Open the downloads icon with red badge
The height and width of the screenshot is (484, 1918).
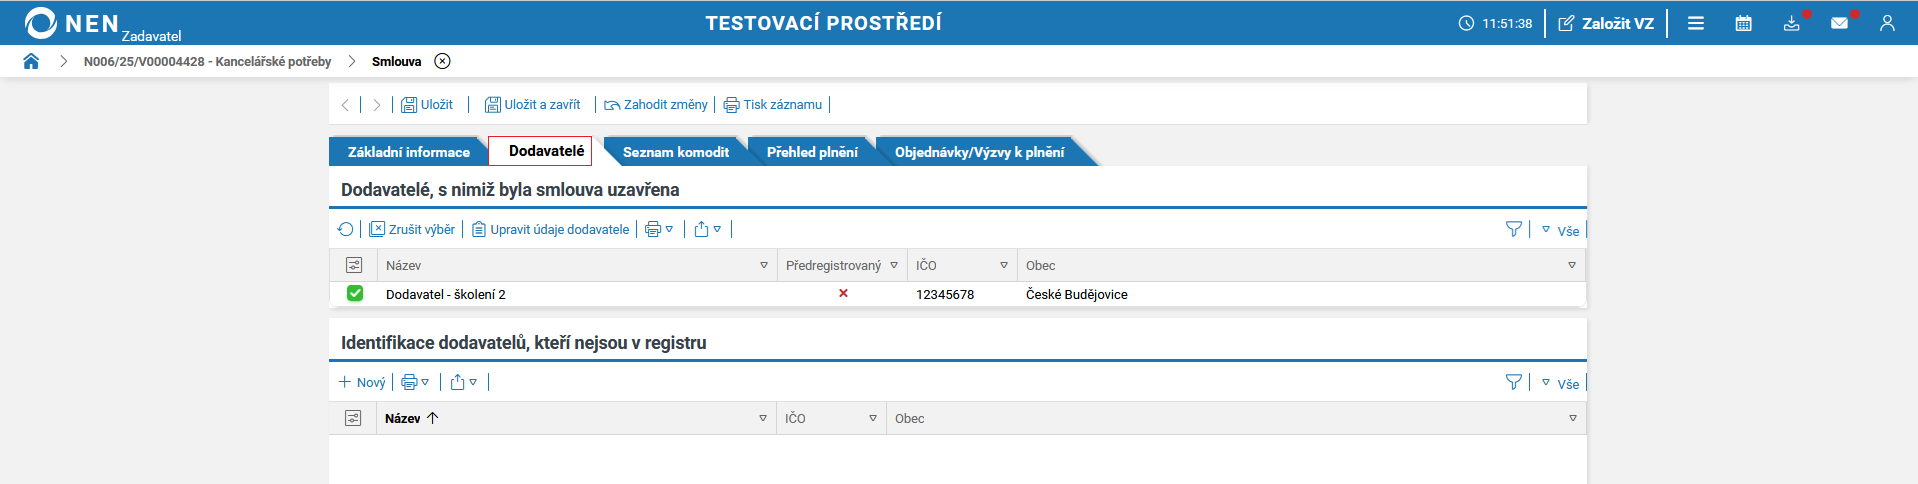coord(1792,23)
